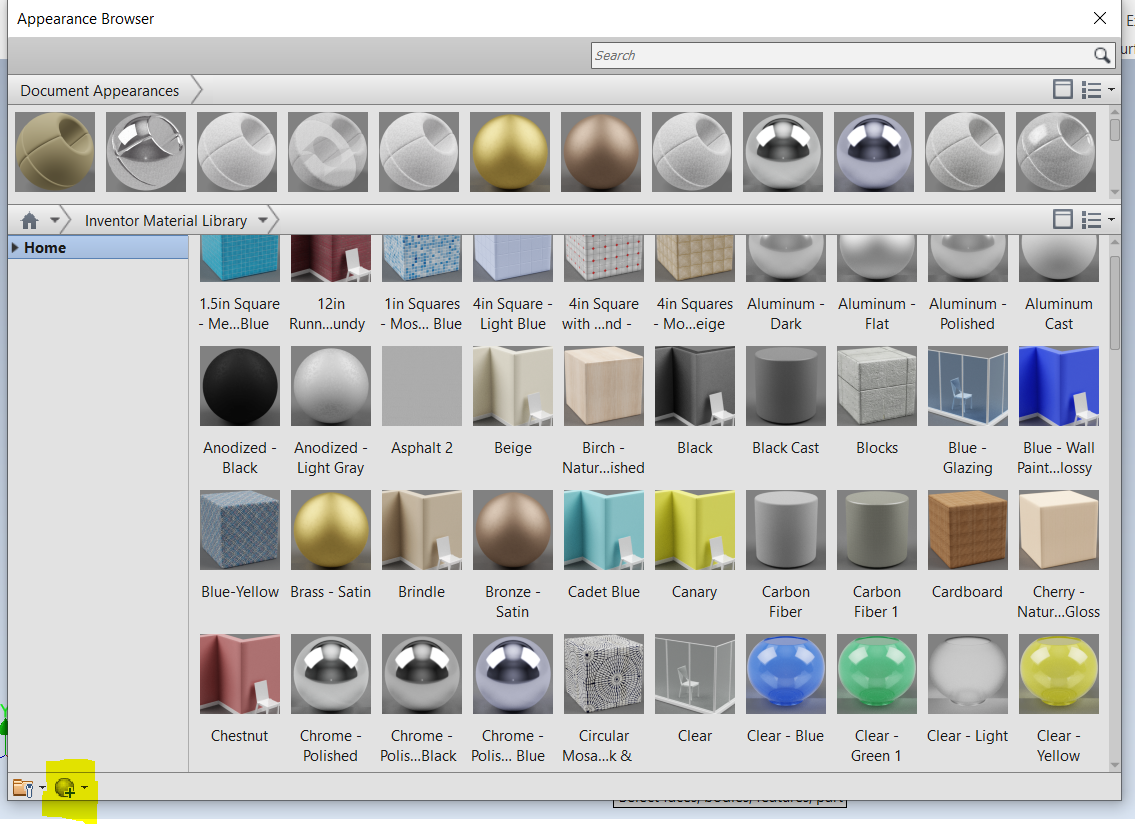Open the dropdown beside the new appearance button

(x=85, y=789)
